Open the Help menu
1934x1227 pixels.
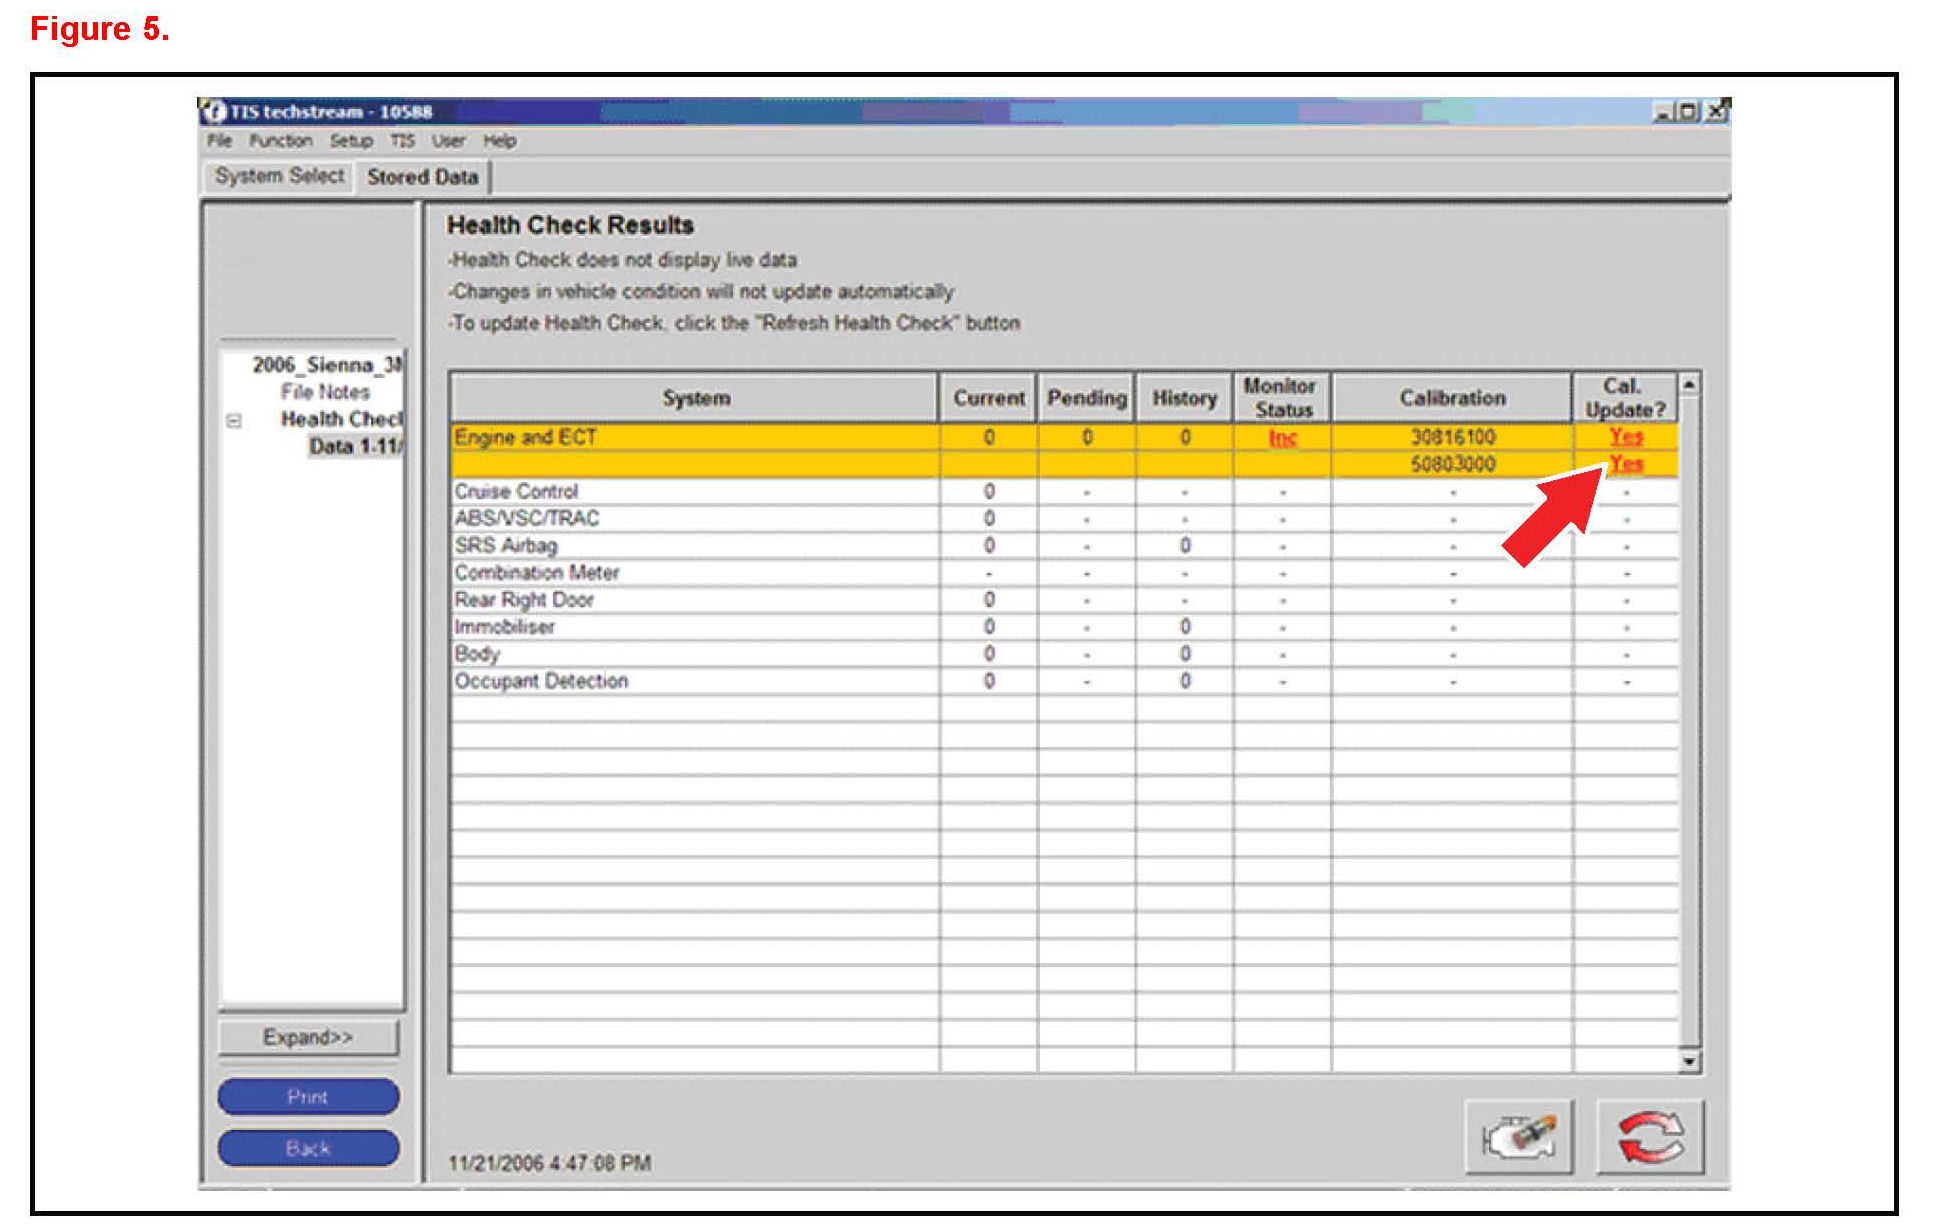point(499,141)
